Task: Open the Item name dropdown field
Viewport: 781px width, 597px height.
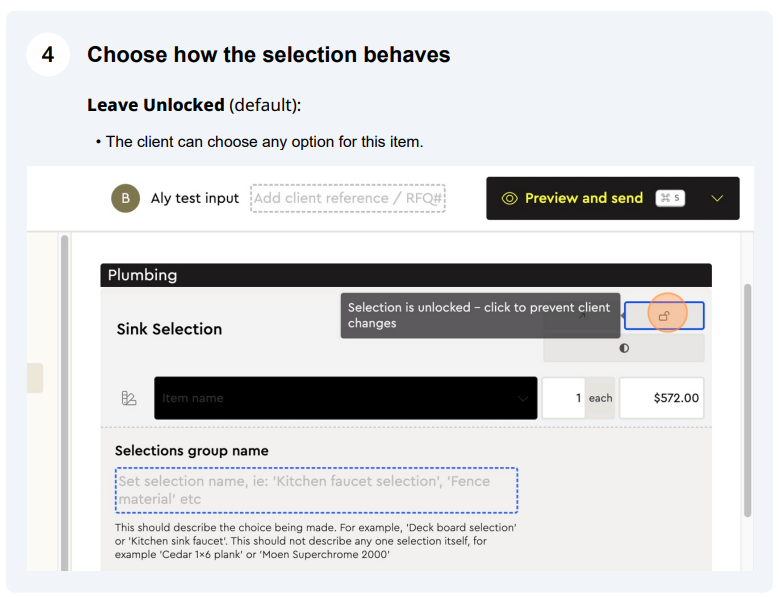Action: click(x=346, y=398)
